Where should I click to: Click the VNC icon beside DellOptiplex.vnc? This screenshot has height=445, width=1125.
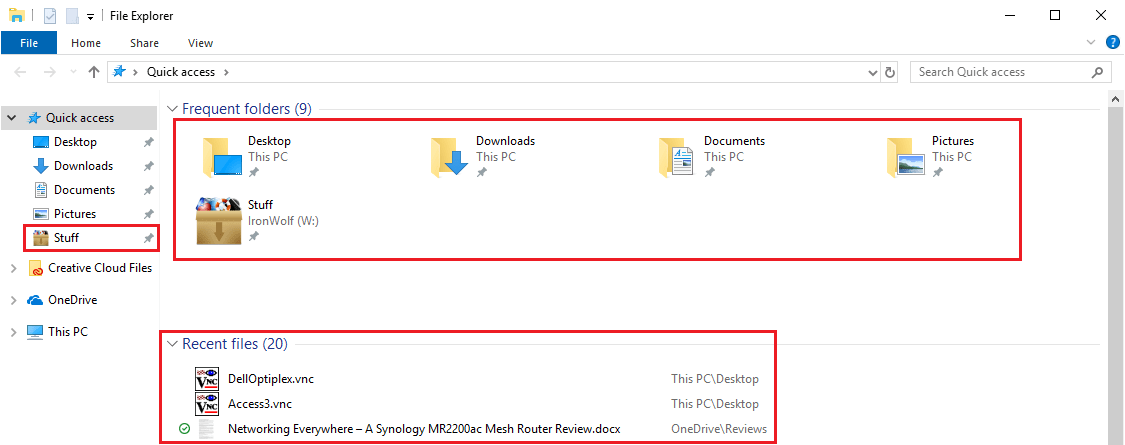pyautogui.click(x=207, y=379)
